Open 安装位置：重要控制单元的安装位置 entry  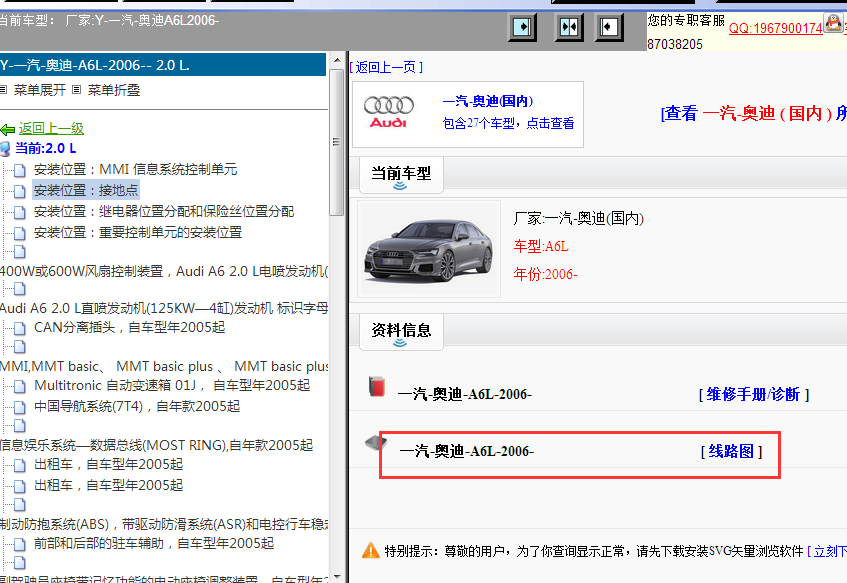click(x=138, y=232)
